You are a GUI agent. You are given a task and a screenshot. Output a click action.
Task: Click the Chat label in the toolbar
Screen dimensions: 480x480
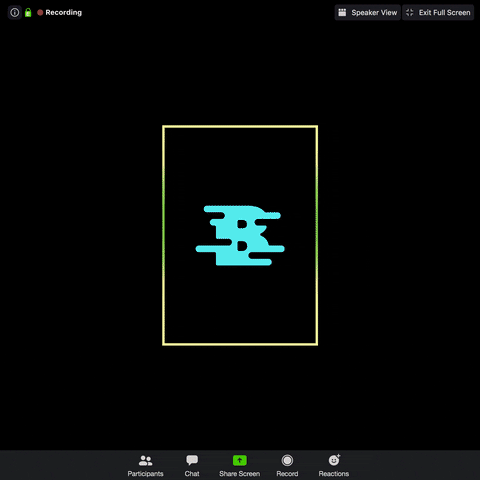[192, 474]
